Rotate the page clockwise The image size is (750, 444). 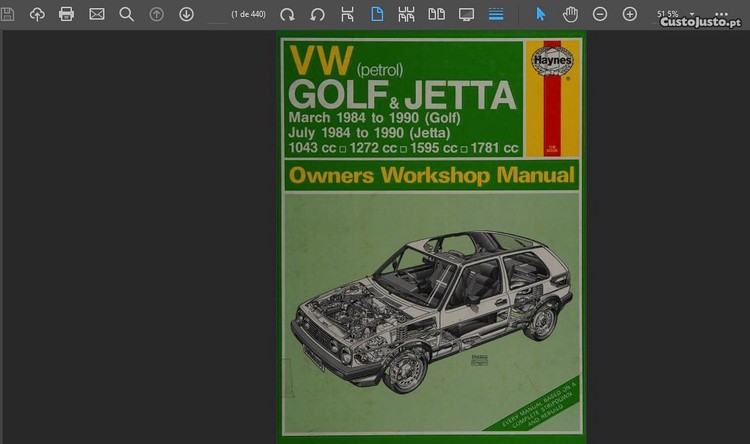[287, 14]
